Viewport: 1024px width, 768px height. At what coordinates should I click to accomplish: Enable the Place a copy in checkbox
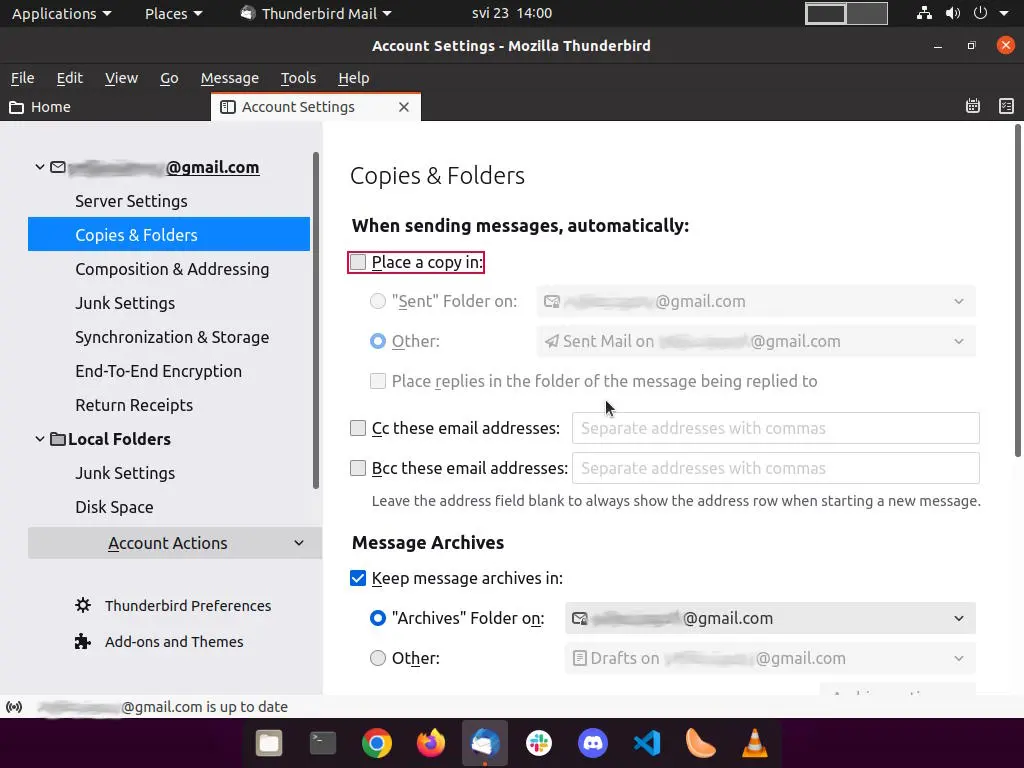pyautogui.click(x=358, y=263)
